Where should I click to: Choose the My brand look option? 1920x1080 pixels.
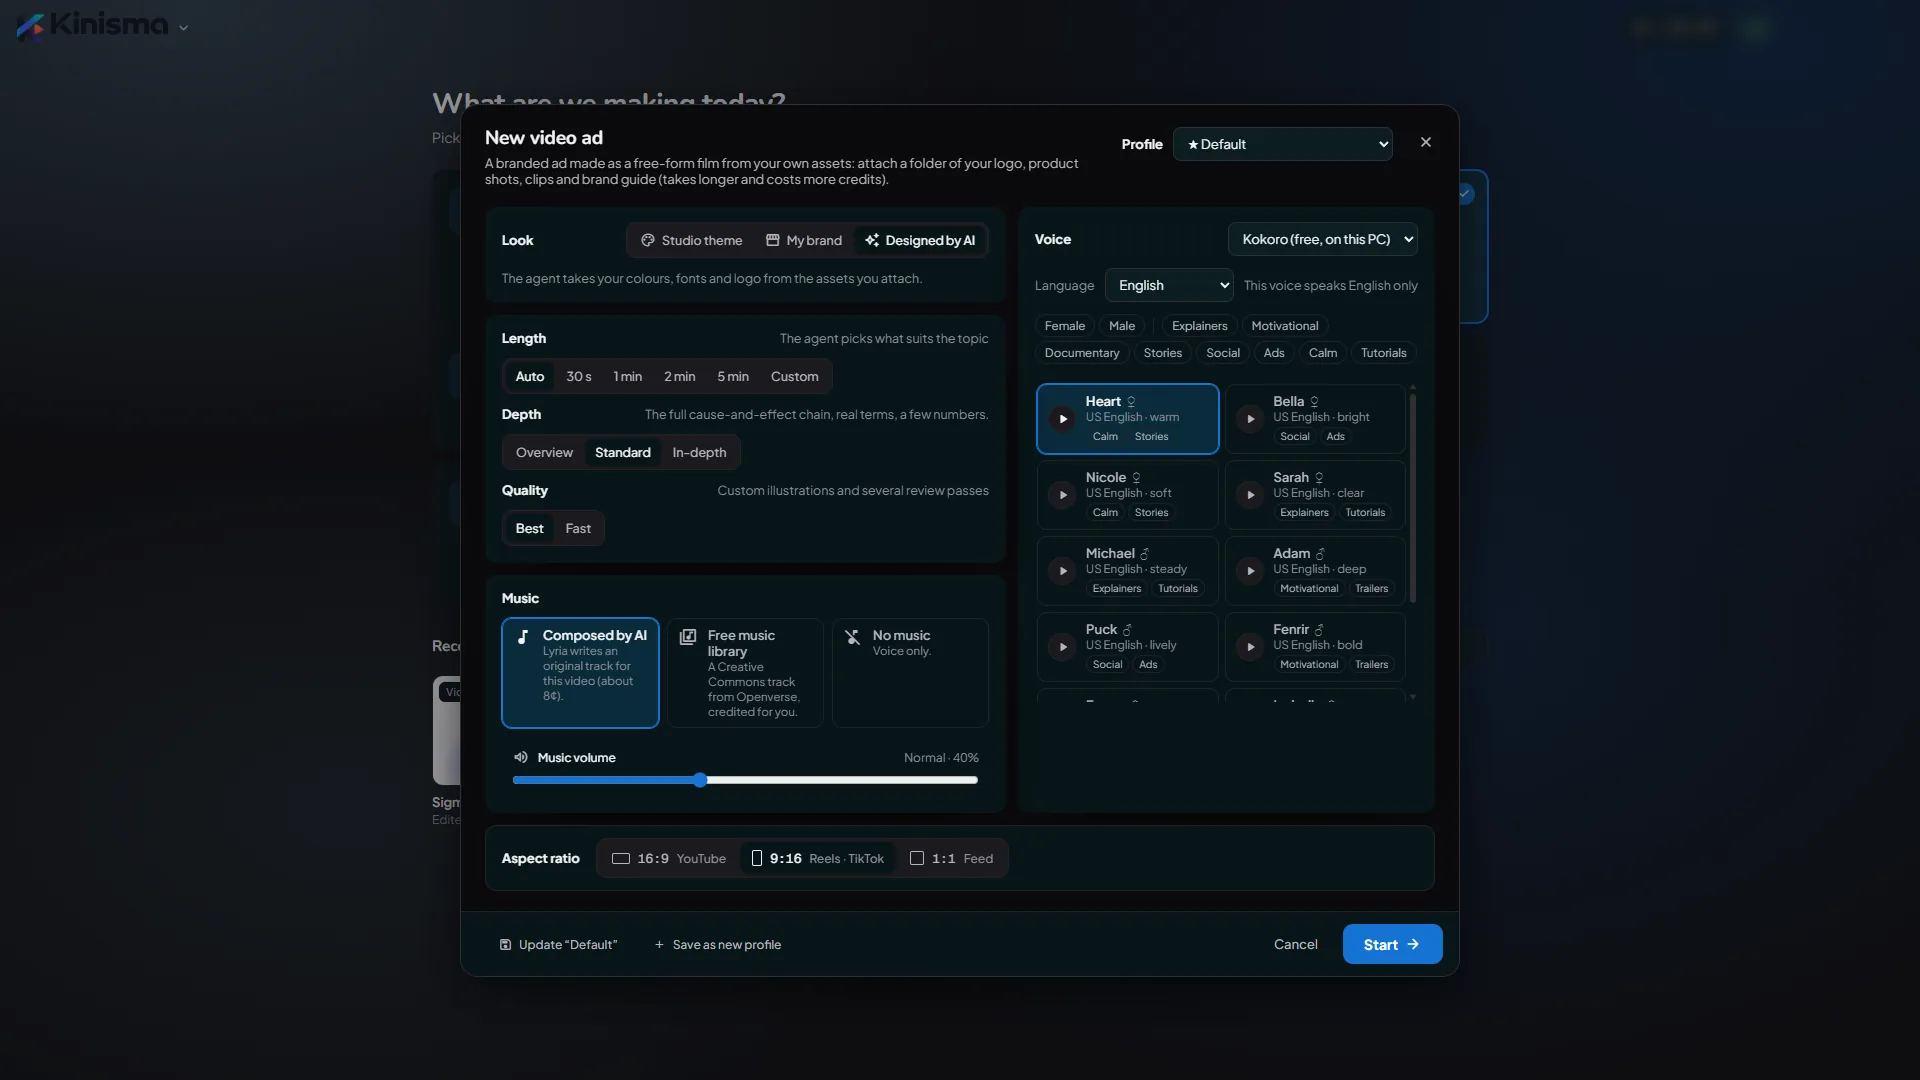[804, 240]
